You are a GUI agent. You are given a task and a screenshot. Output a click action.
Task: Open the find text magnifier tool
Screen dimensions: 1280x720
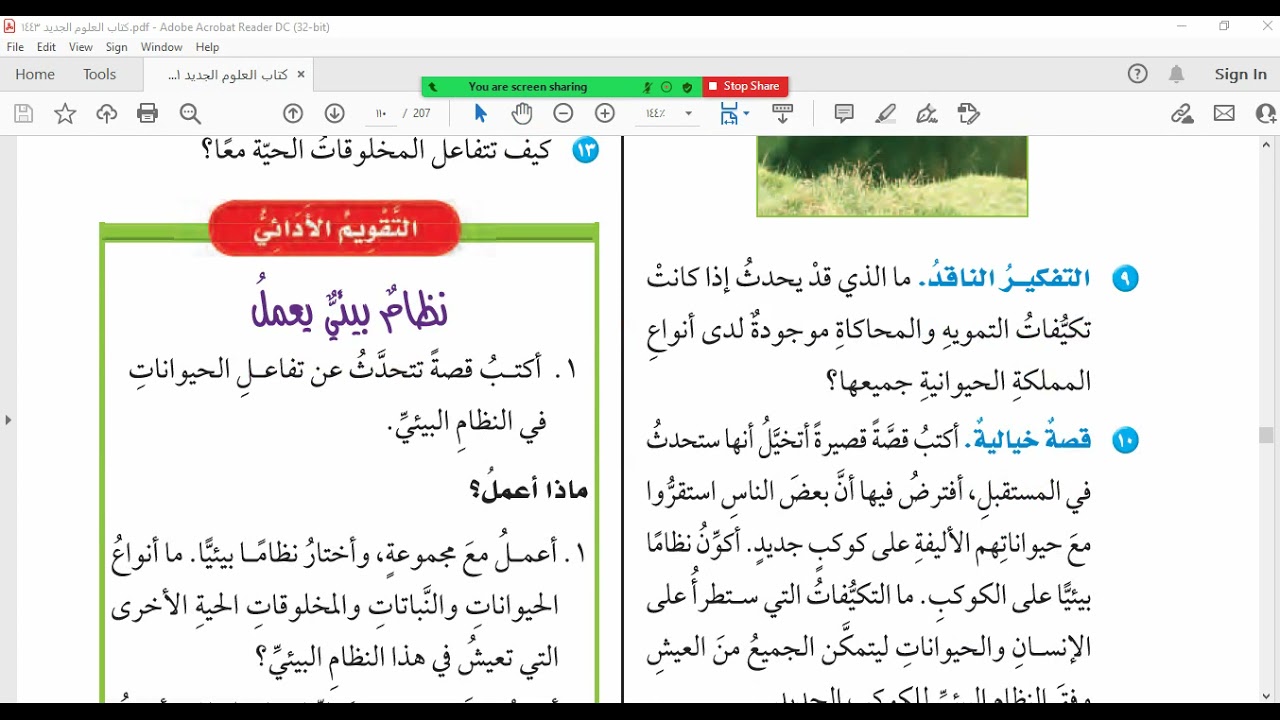190,114
